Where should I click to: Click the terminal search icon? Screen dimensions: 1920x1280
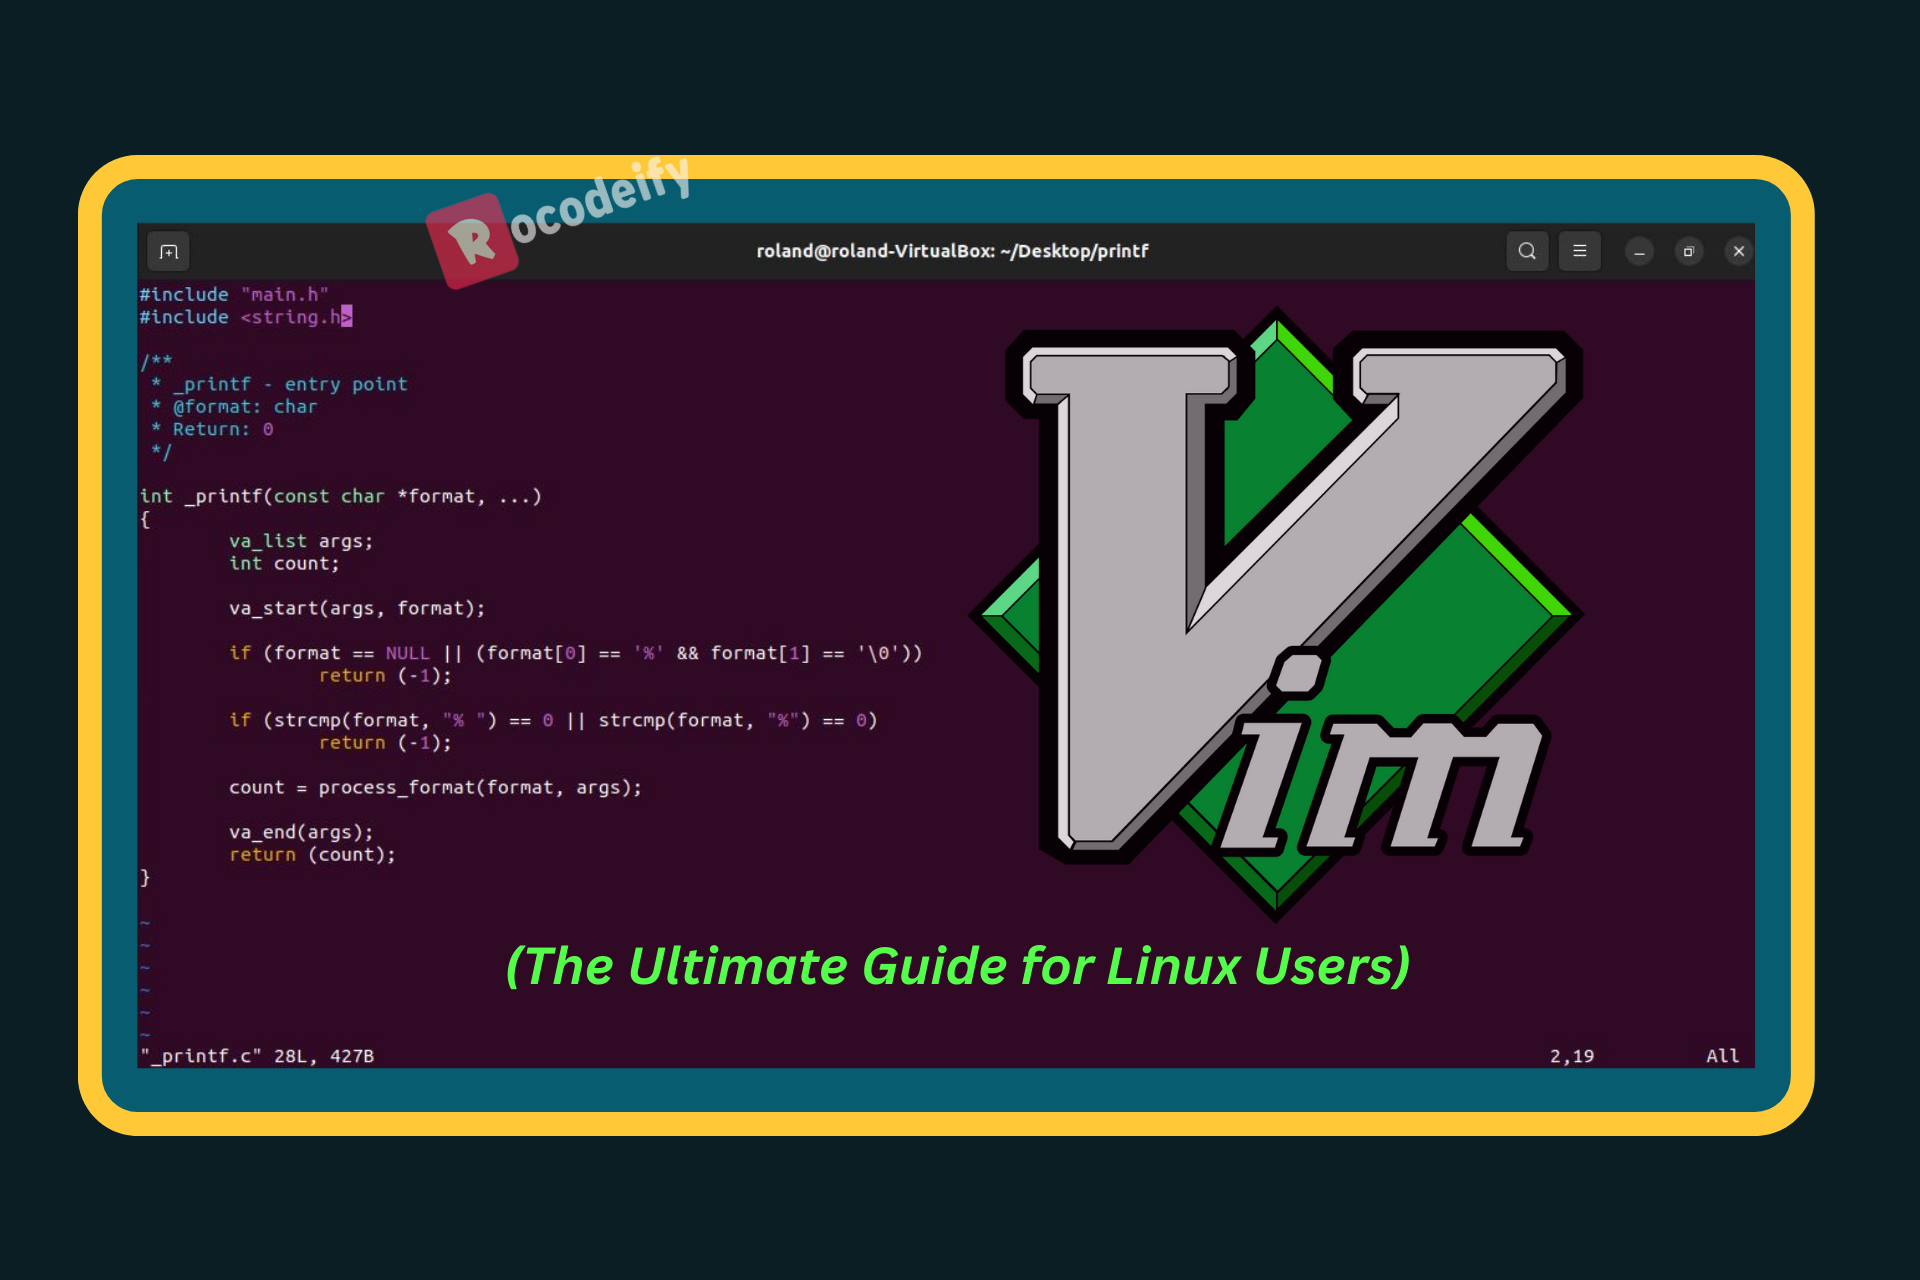(1526, 251)
